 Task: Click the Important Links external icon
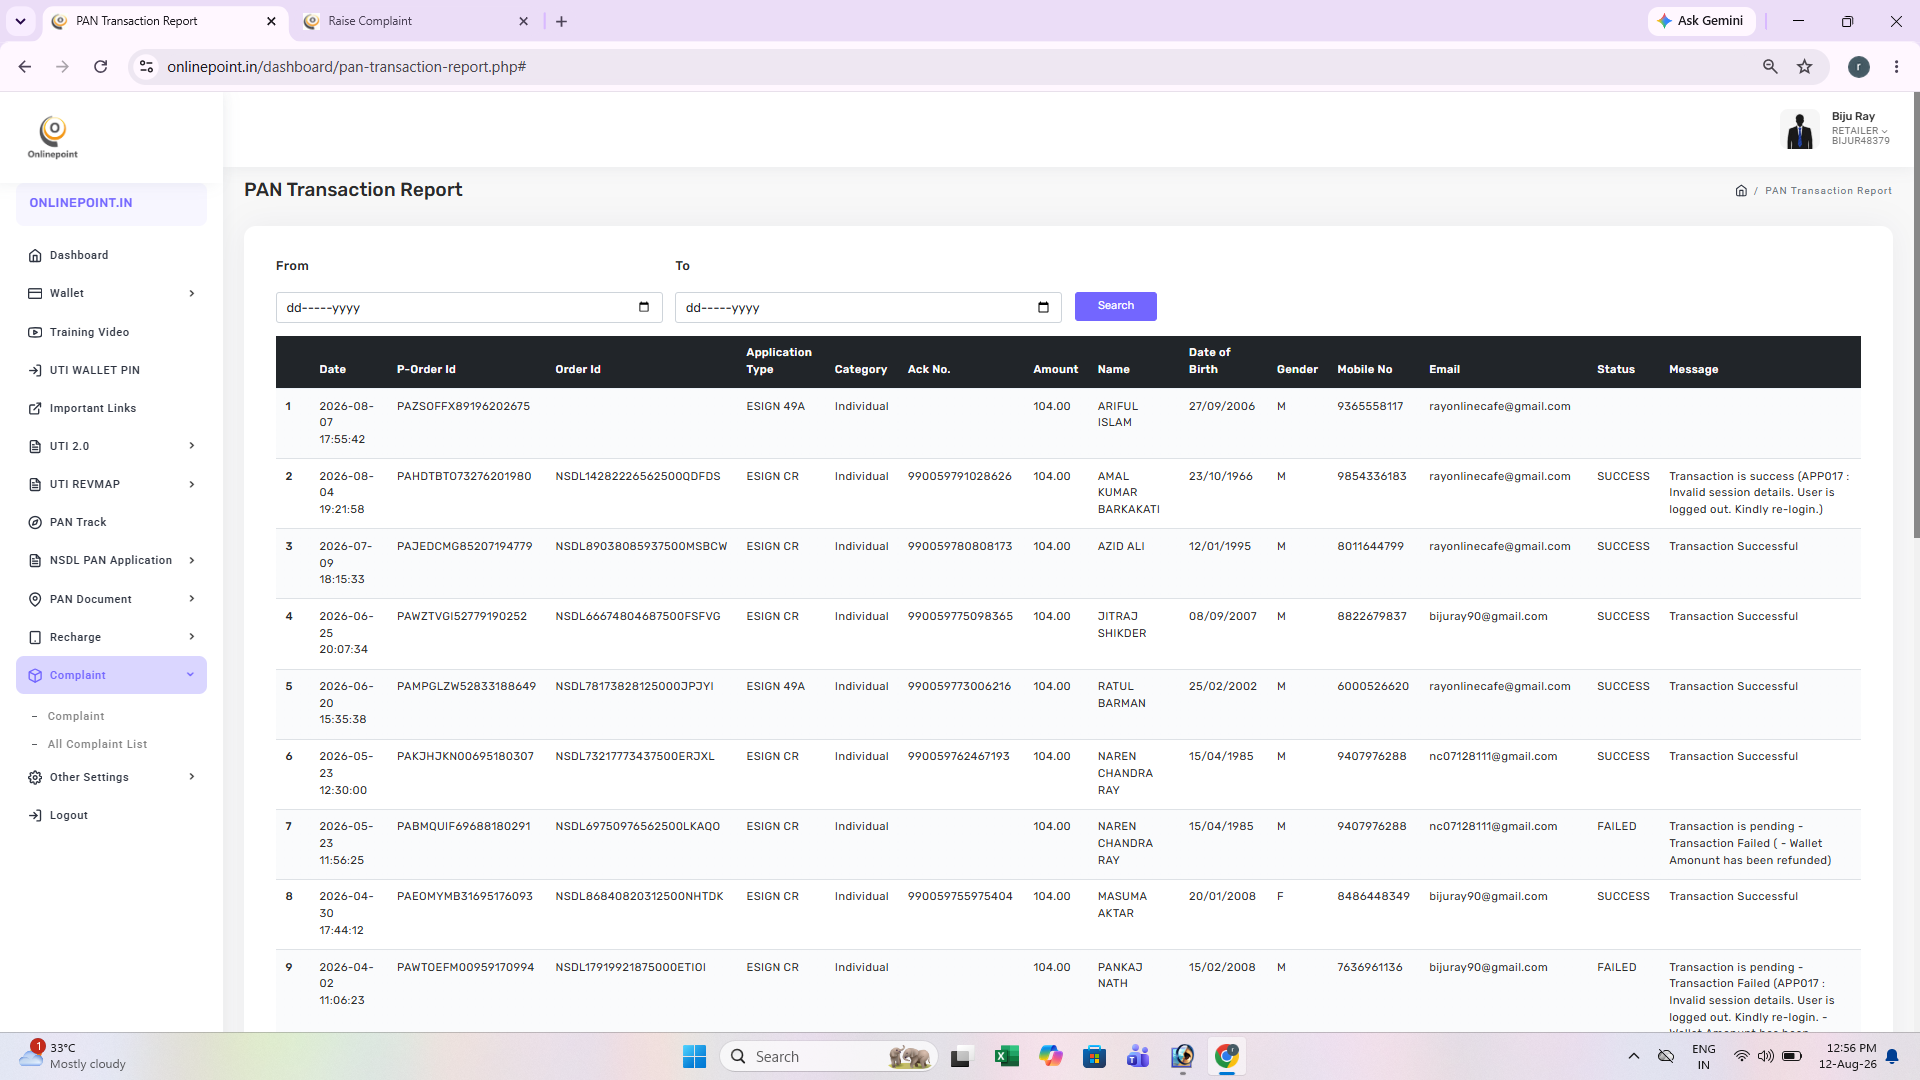pos(35,408)
